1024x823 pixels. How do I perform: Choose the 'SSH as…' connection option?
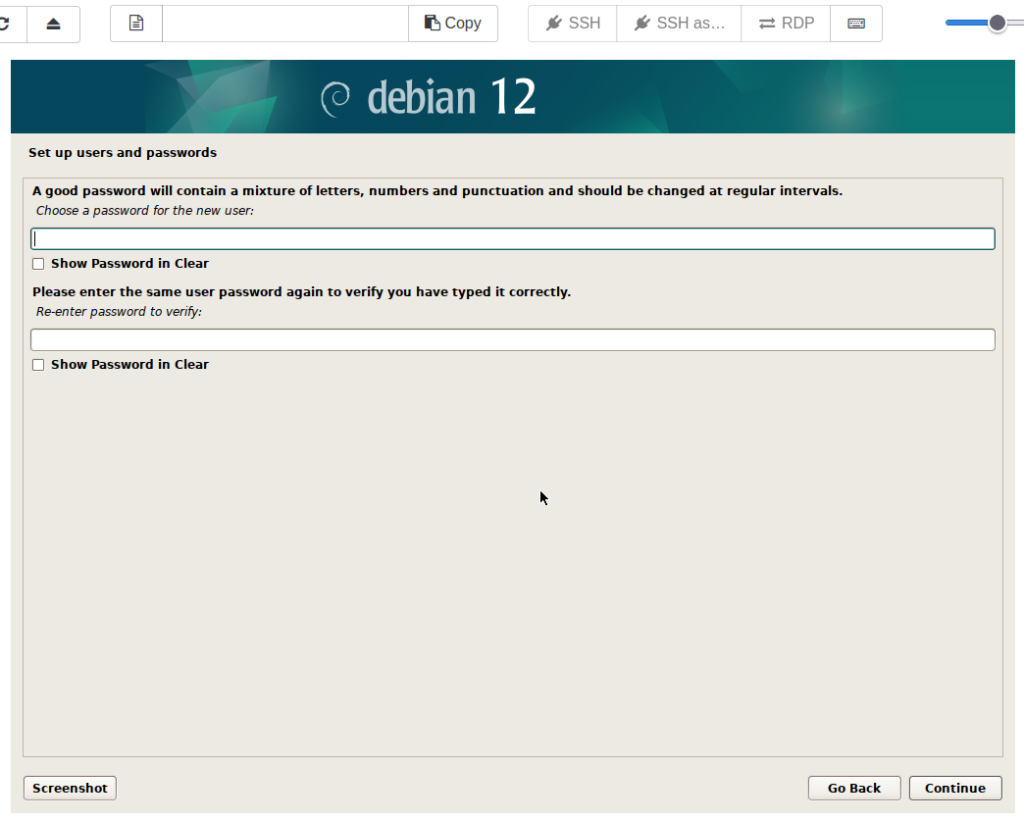coord(679,23)
